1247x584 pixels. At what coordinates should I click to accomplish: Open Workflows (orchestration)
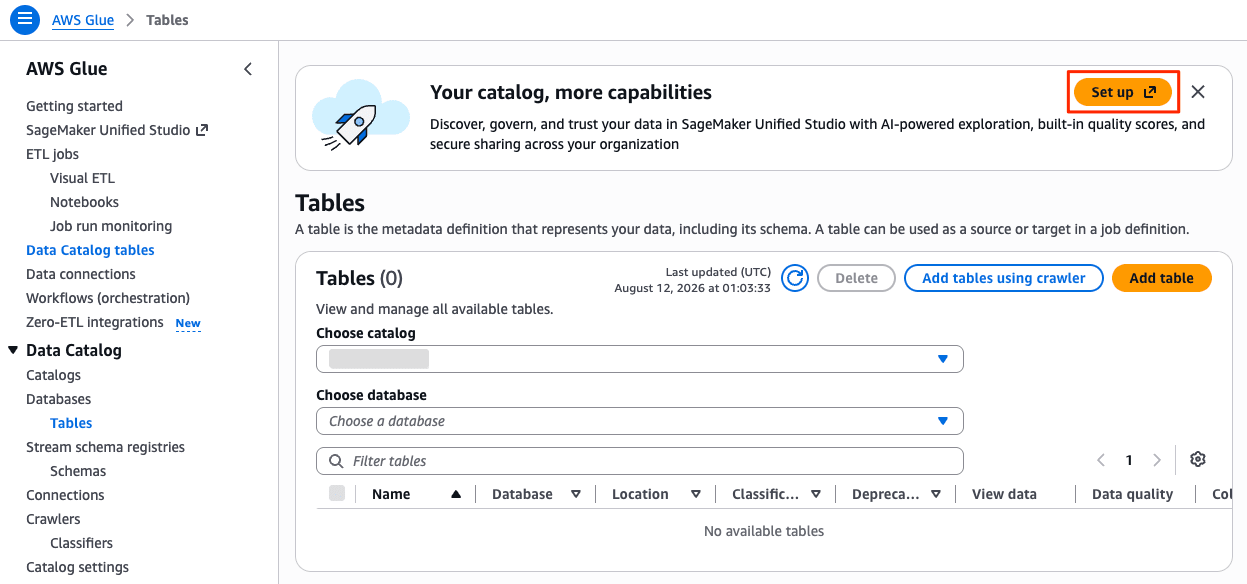tap(108, 298)
